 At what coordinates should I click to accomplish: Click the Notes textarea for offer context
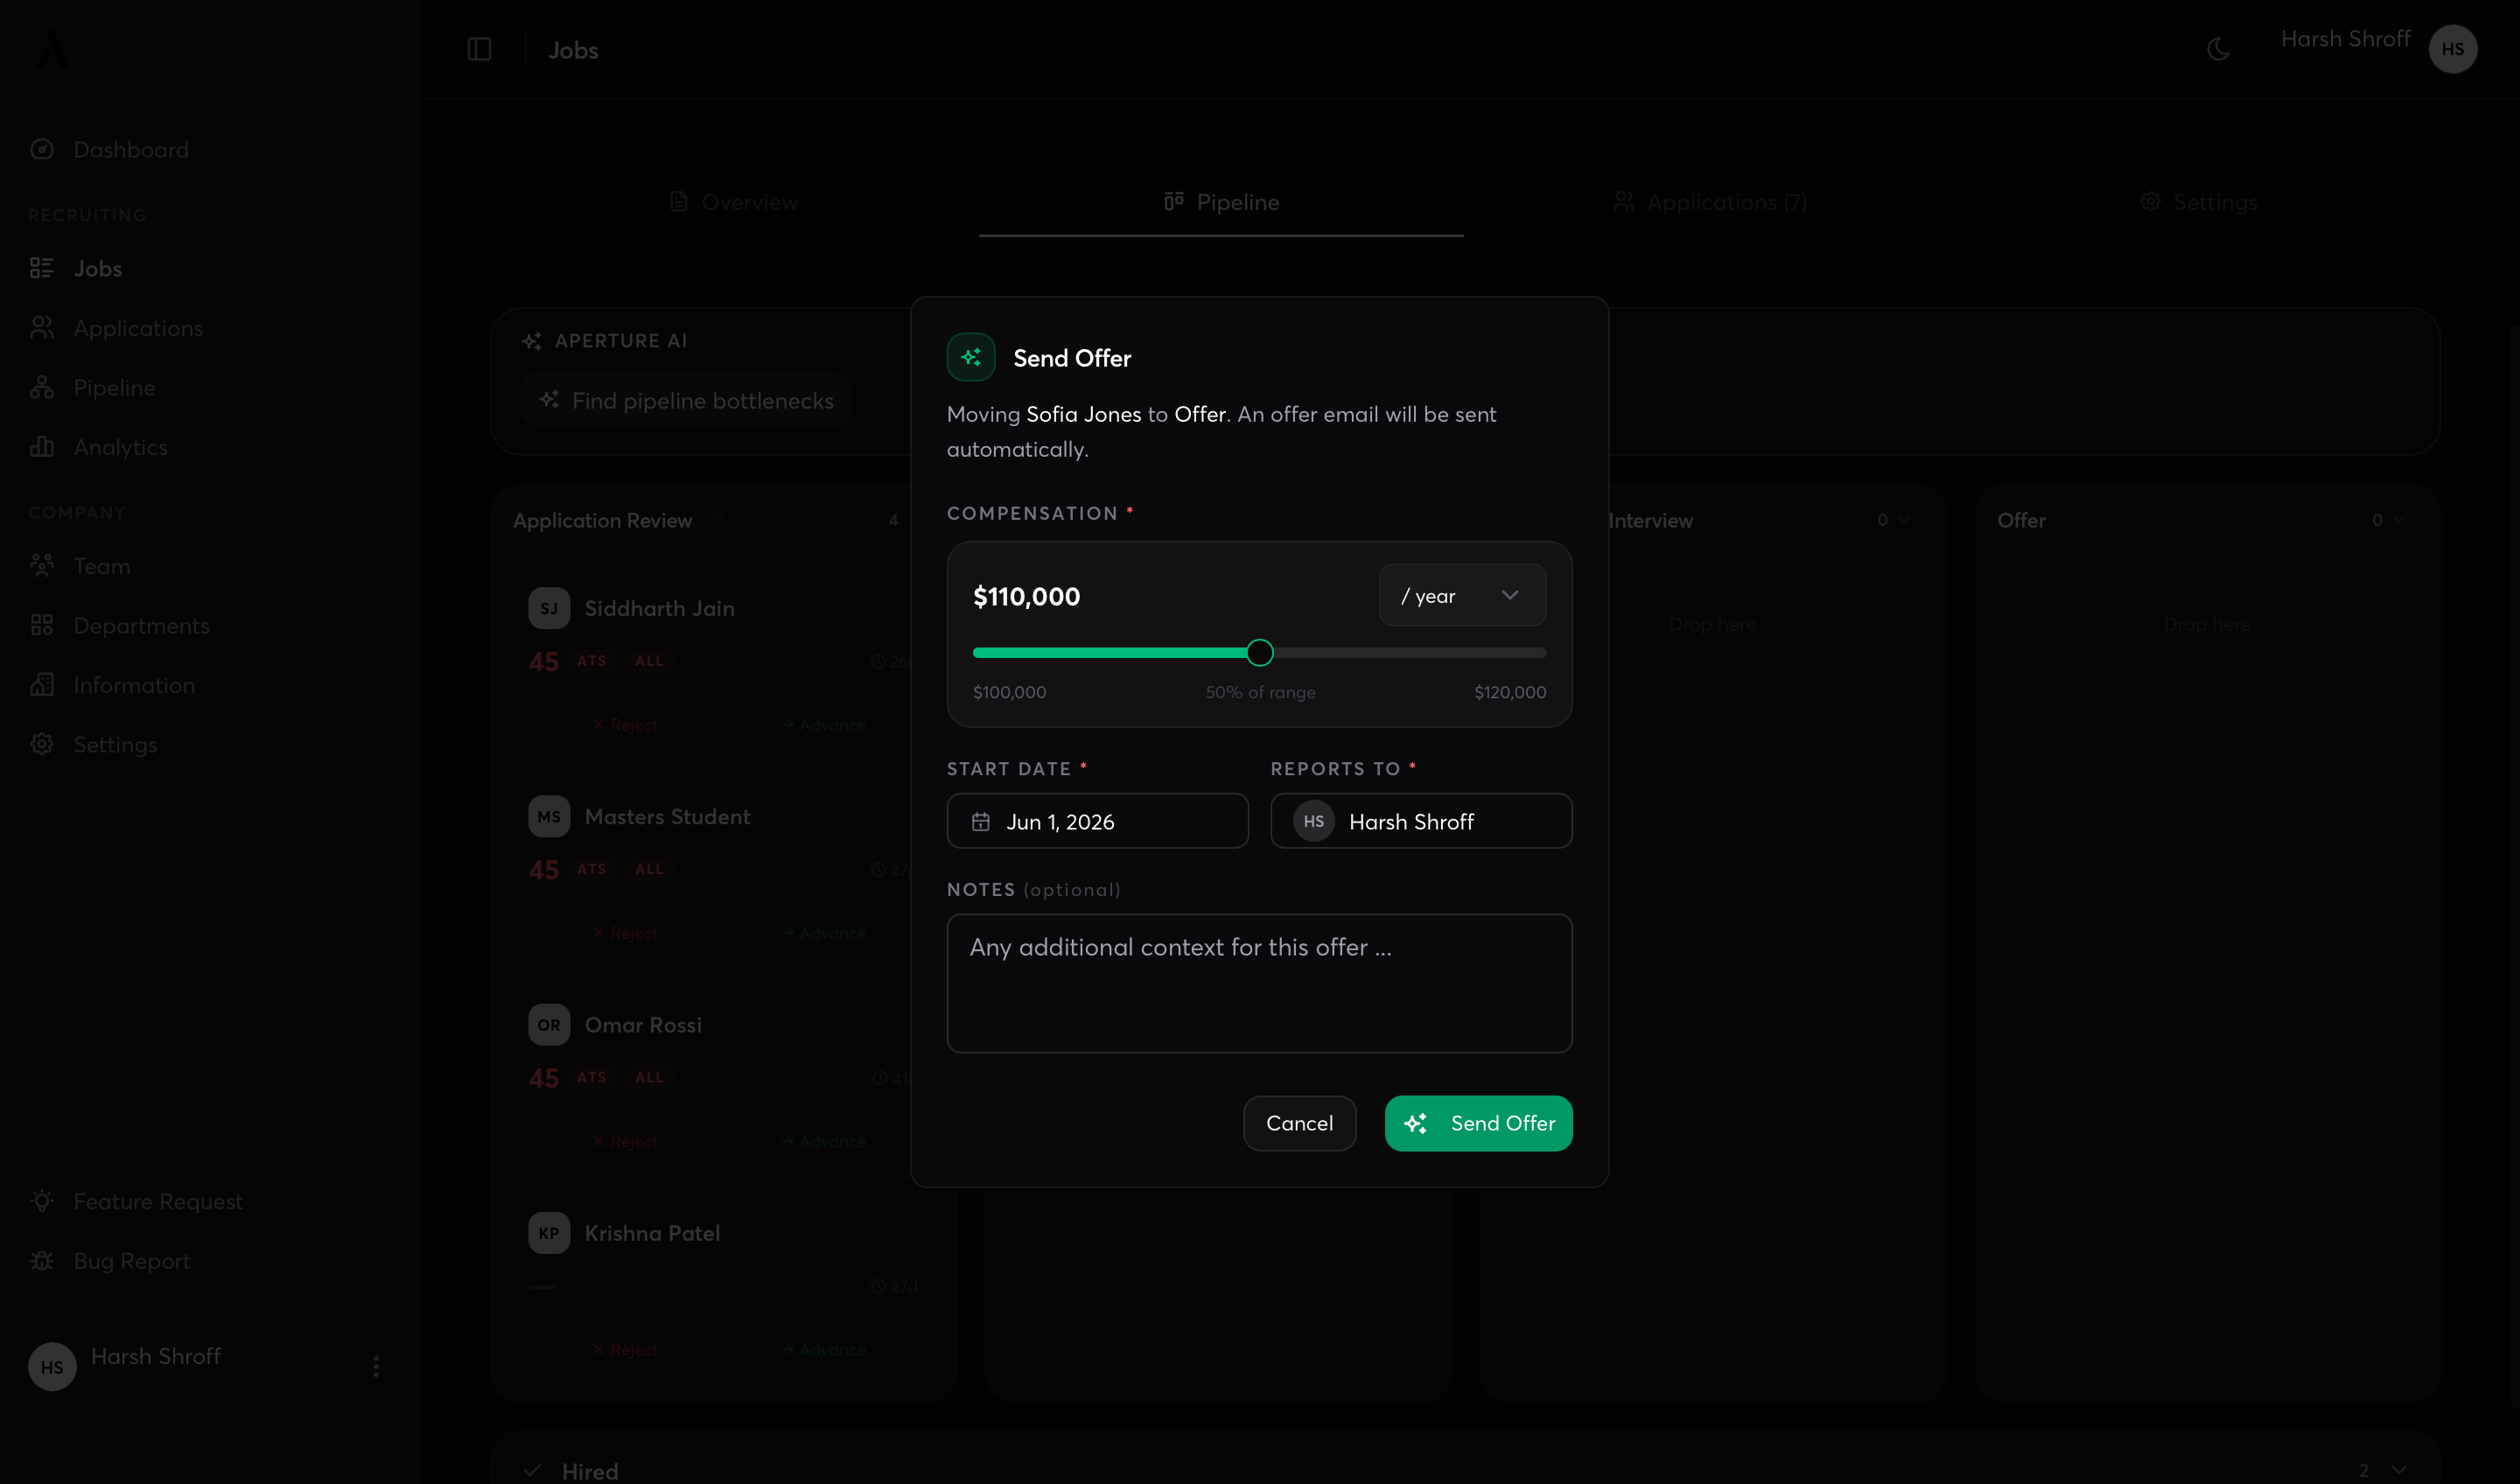1259,983
